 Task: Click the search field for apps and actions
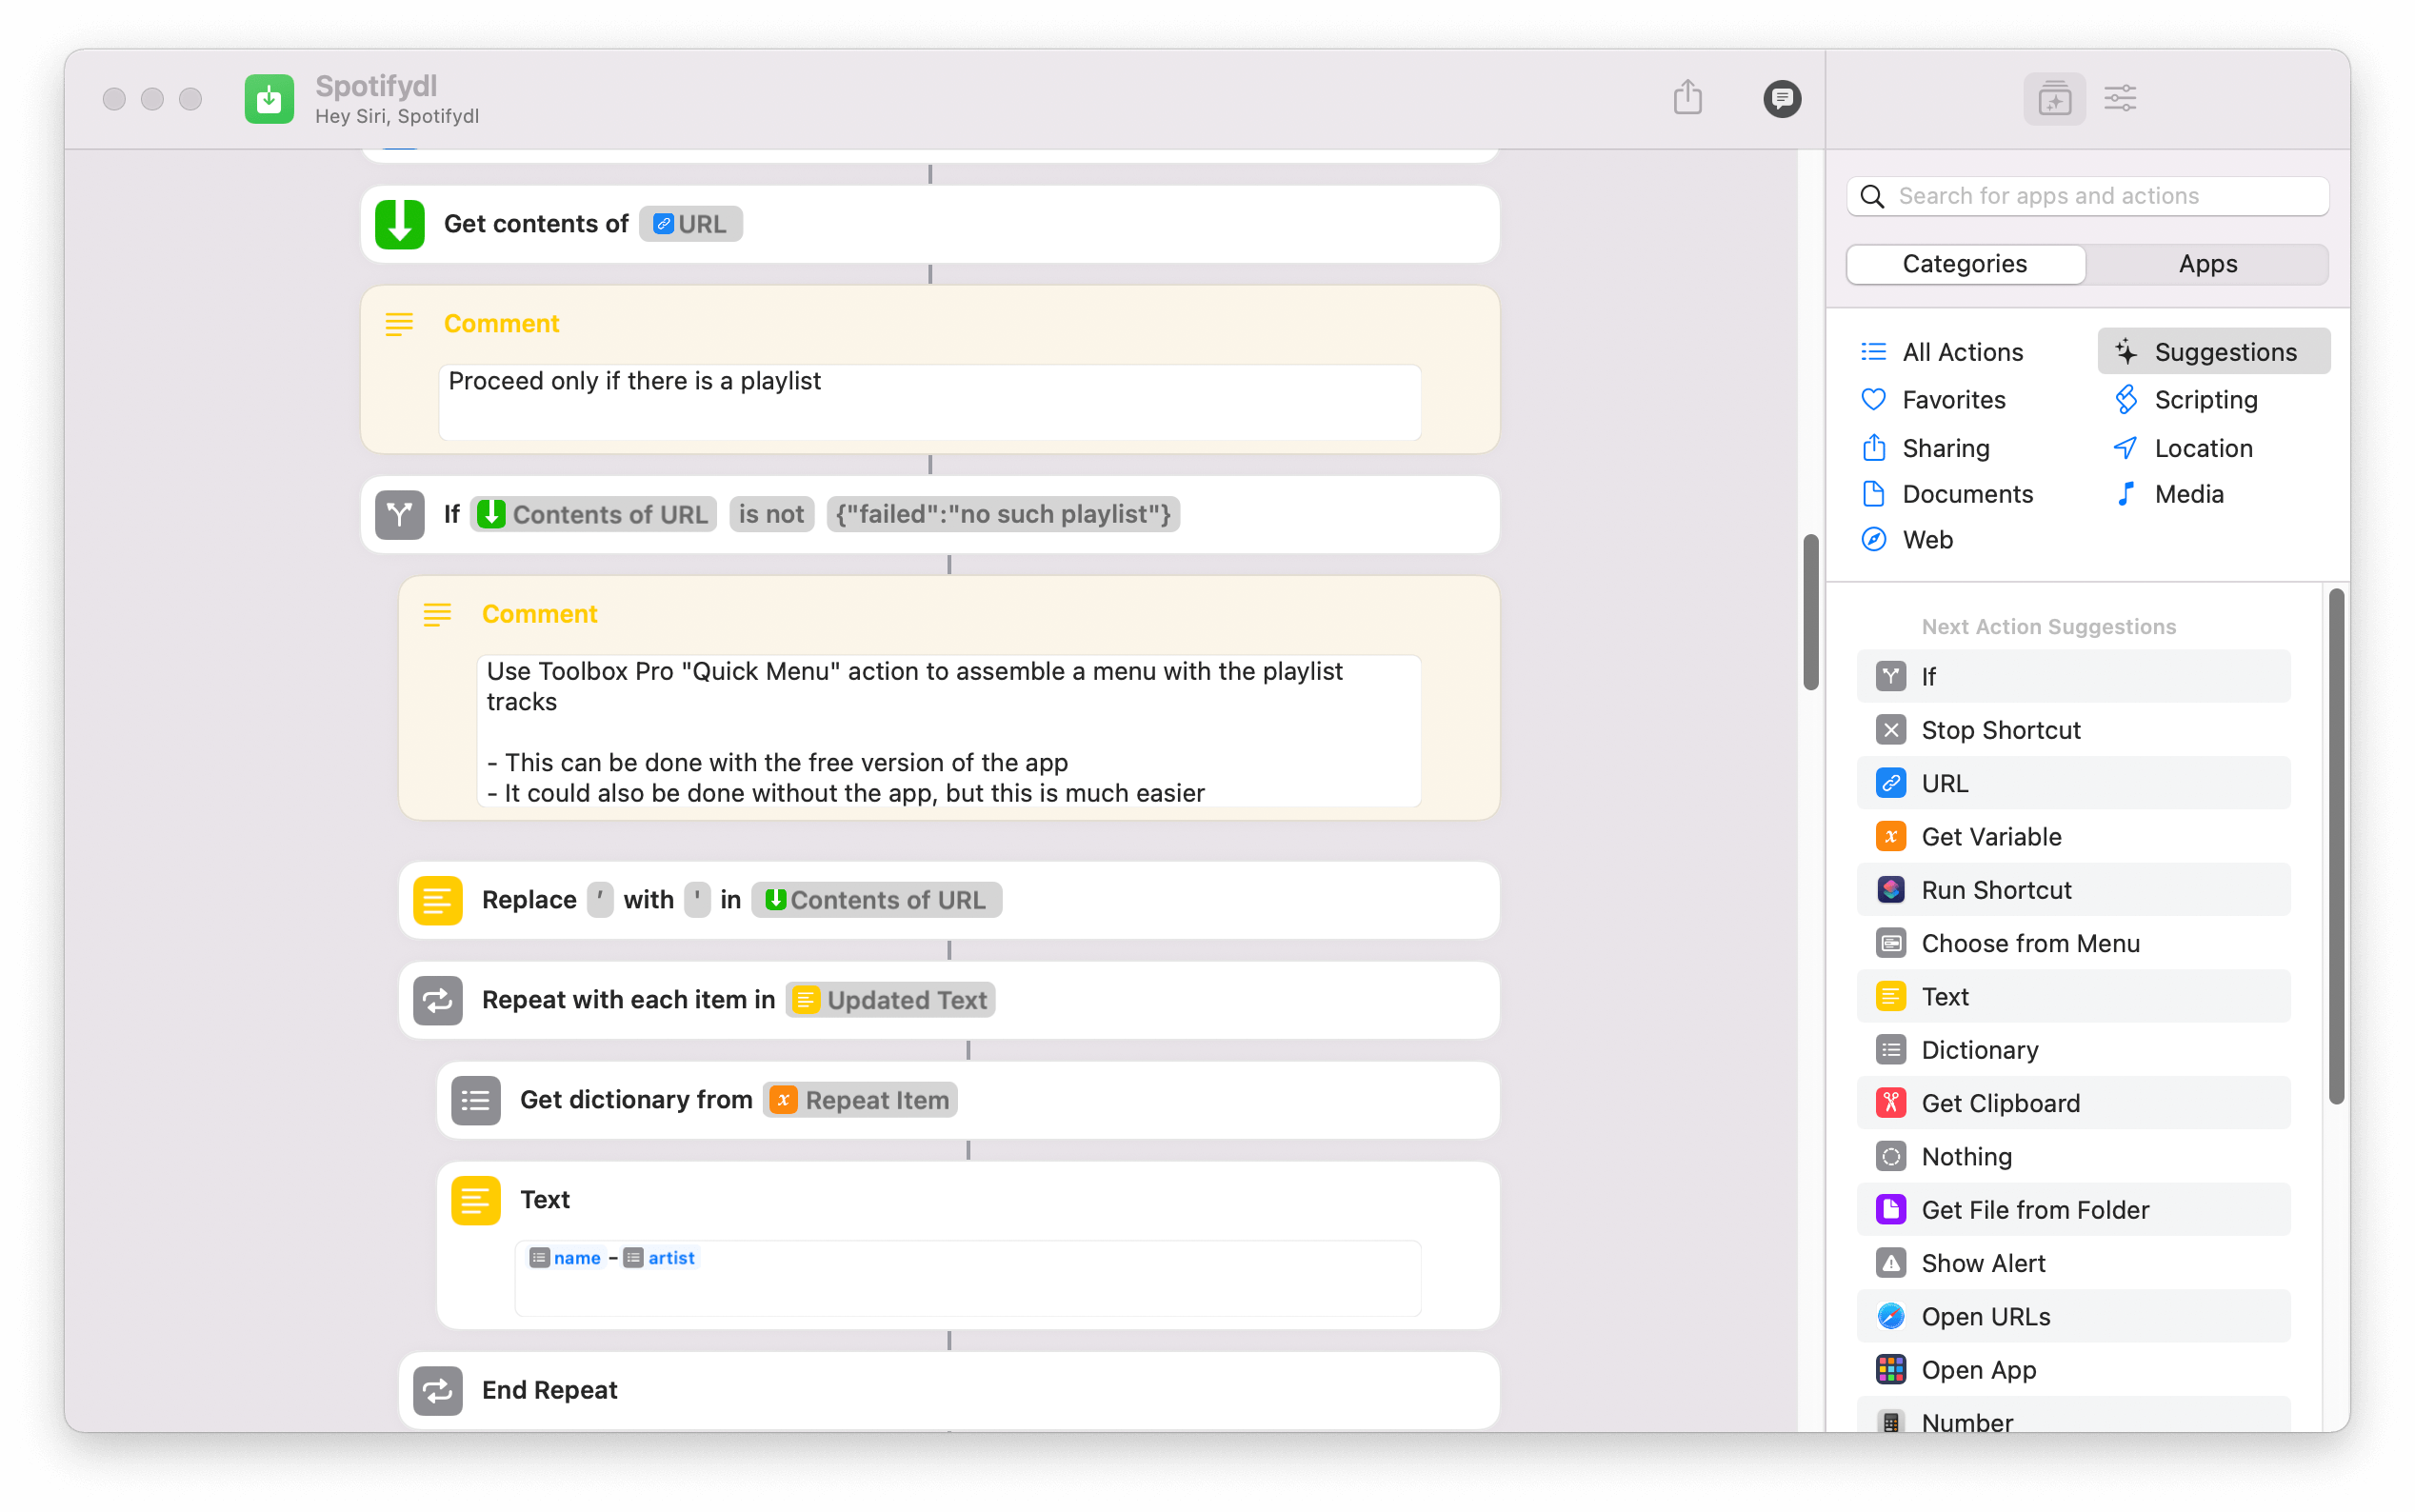click(x=2086, y=196)
